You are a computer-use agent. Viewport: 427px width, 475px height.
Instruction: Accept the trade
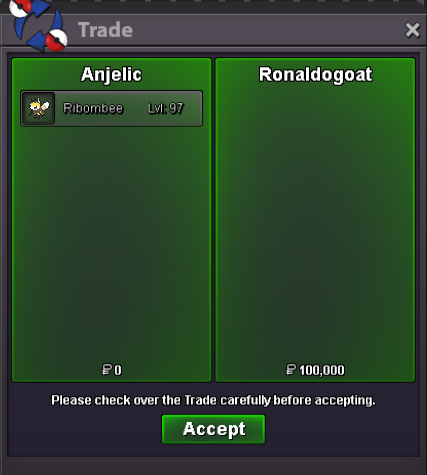point(213,429)
